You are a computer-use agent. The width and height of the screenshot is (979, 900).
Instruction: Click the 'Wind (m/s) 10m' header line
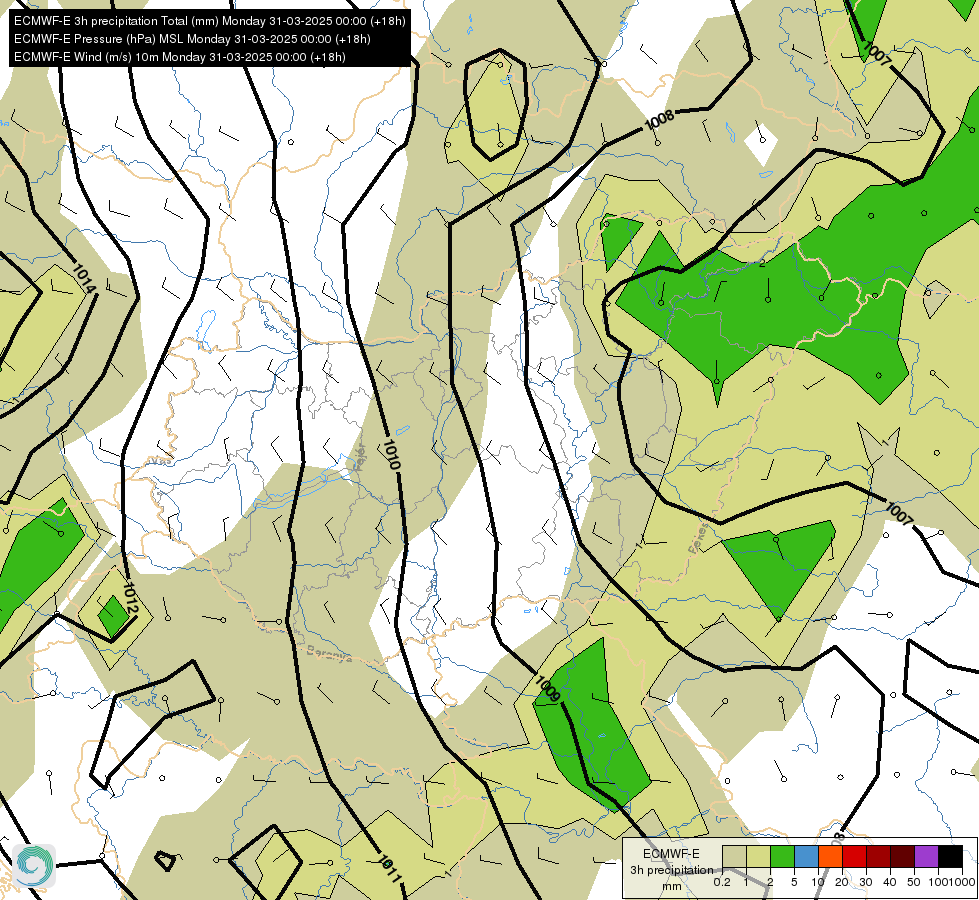[180, 57]
